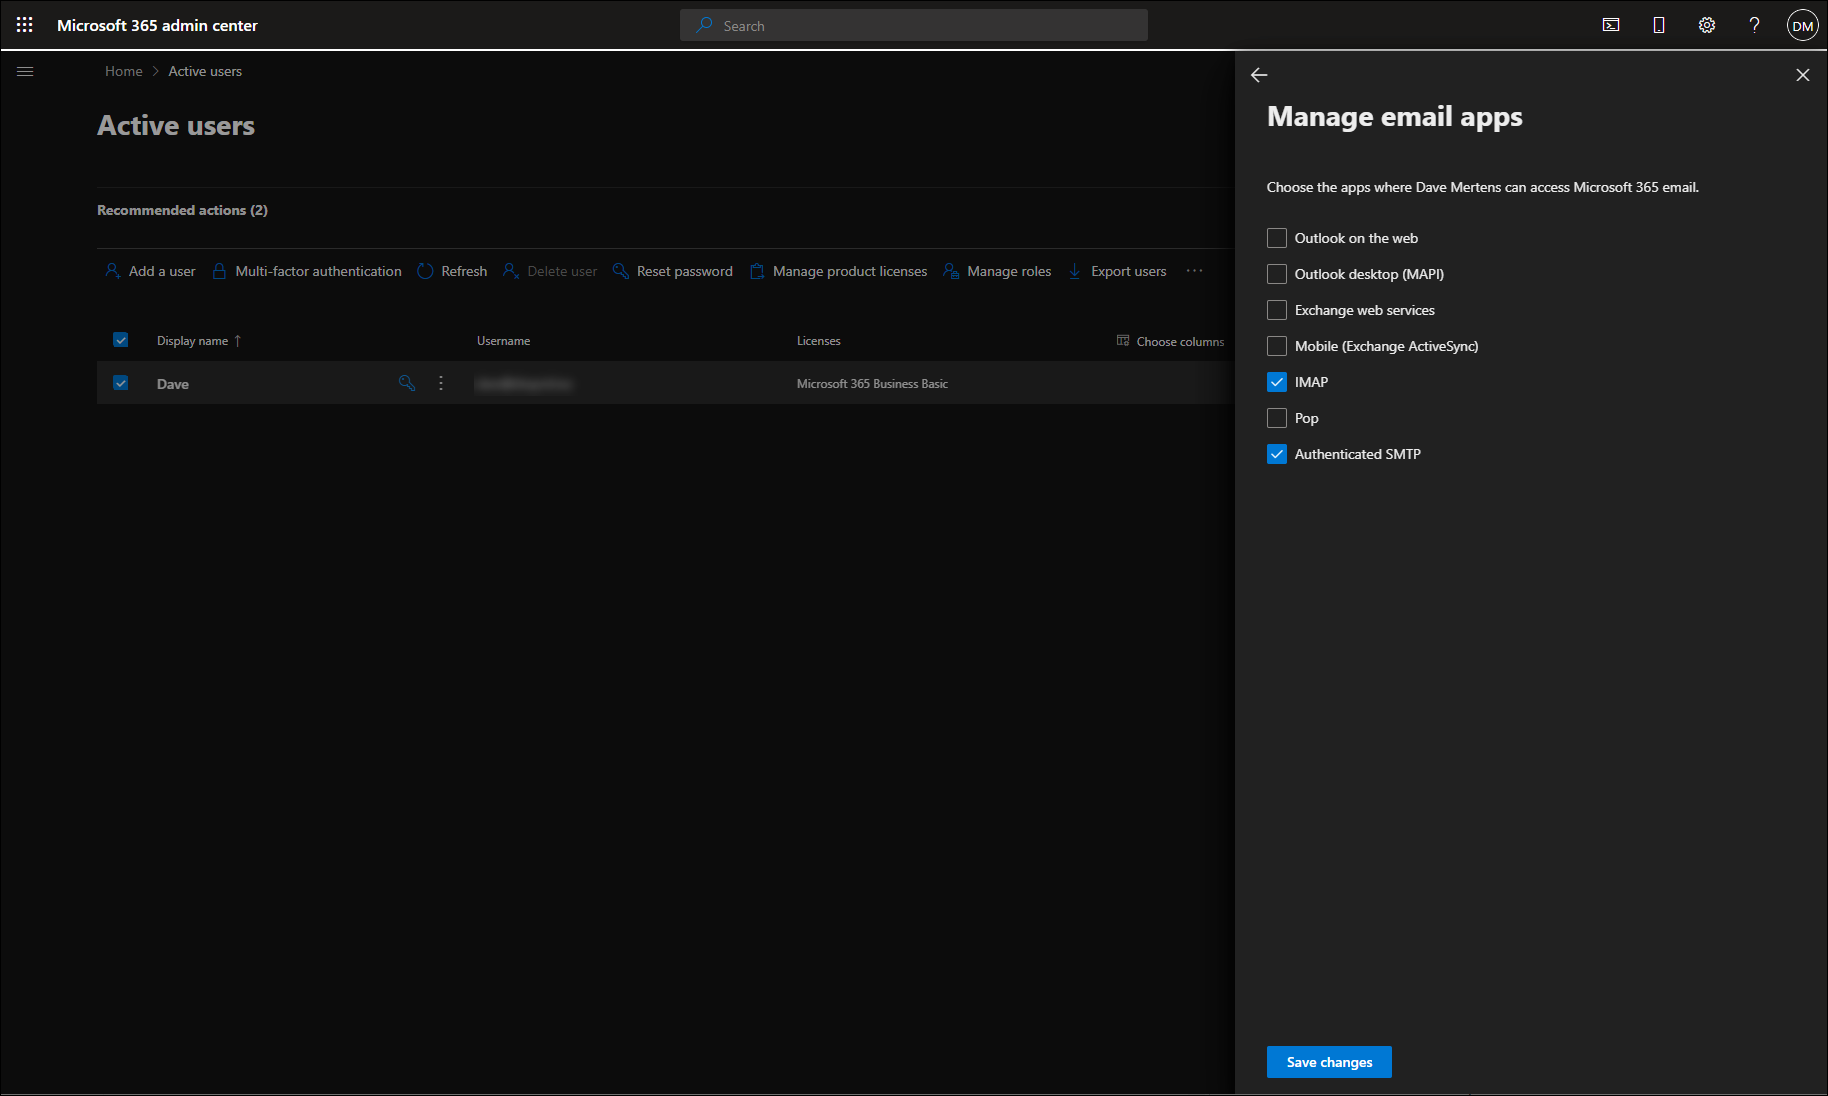Viewport: 1828px width, 1096px height.
Task: Expand Recommended actions (2)
Action: [182, 210]
